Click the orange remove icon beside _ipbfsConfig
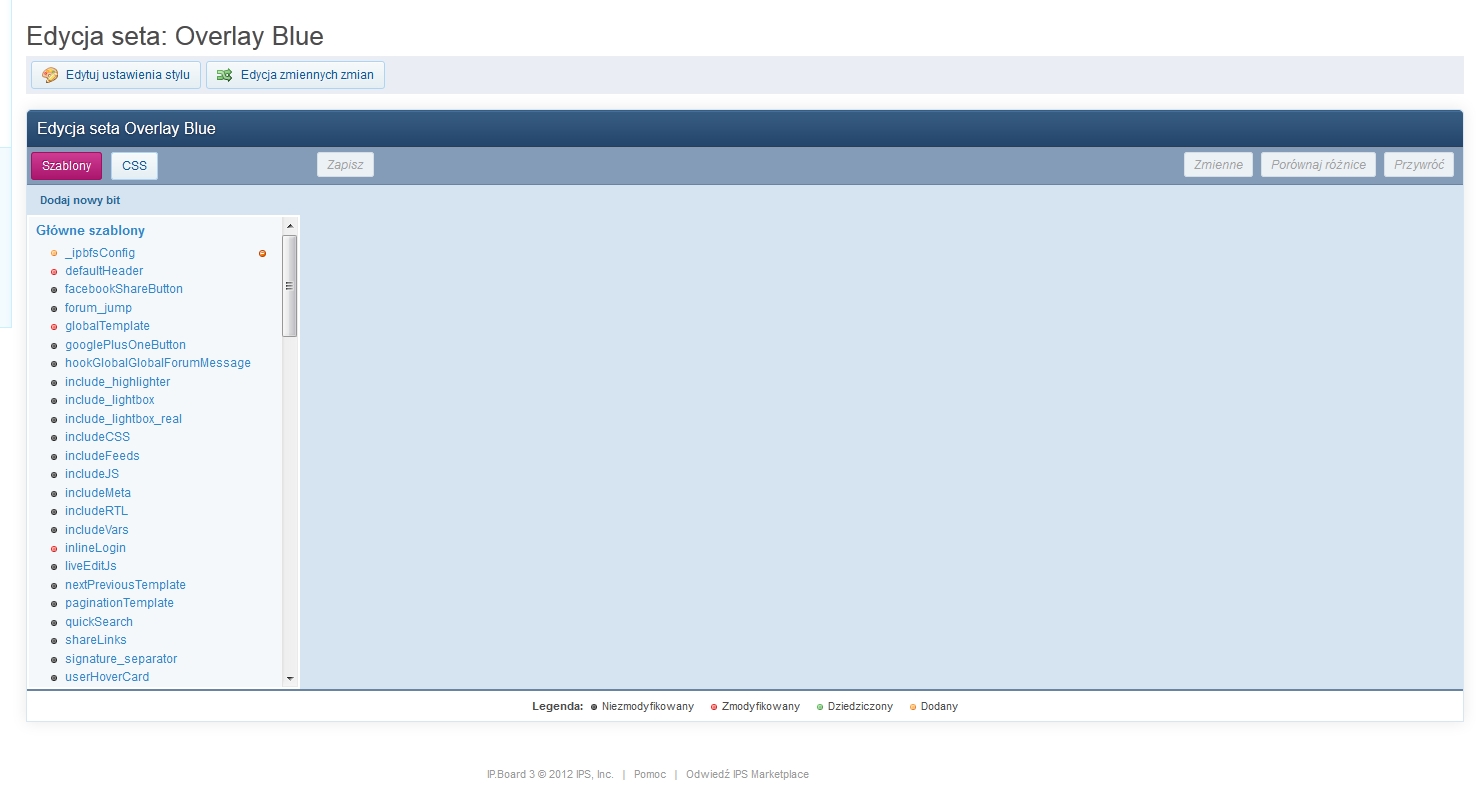The width and height of the screenshot is (1476, 795). 262,254
